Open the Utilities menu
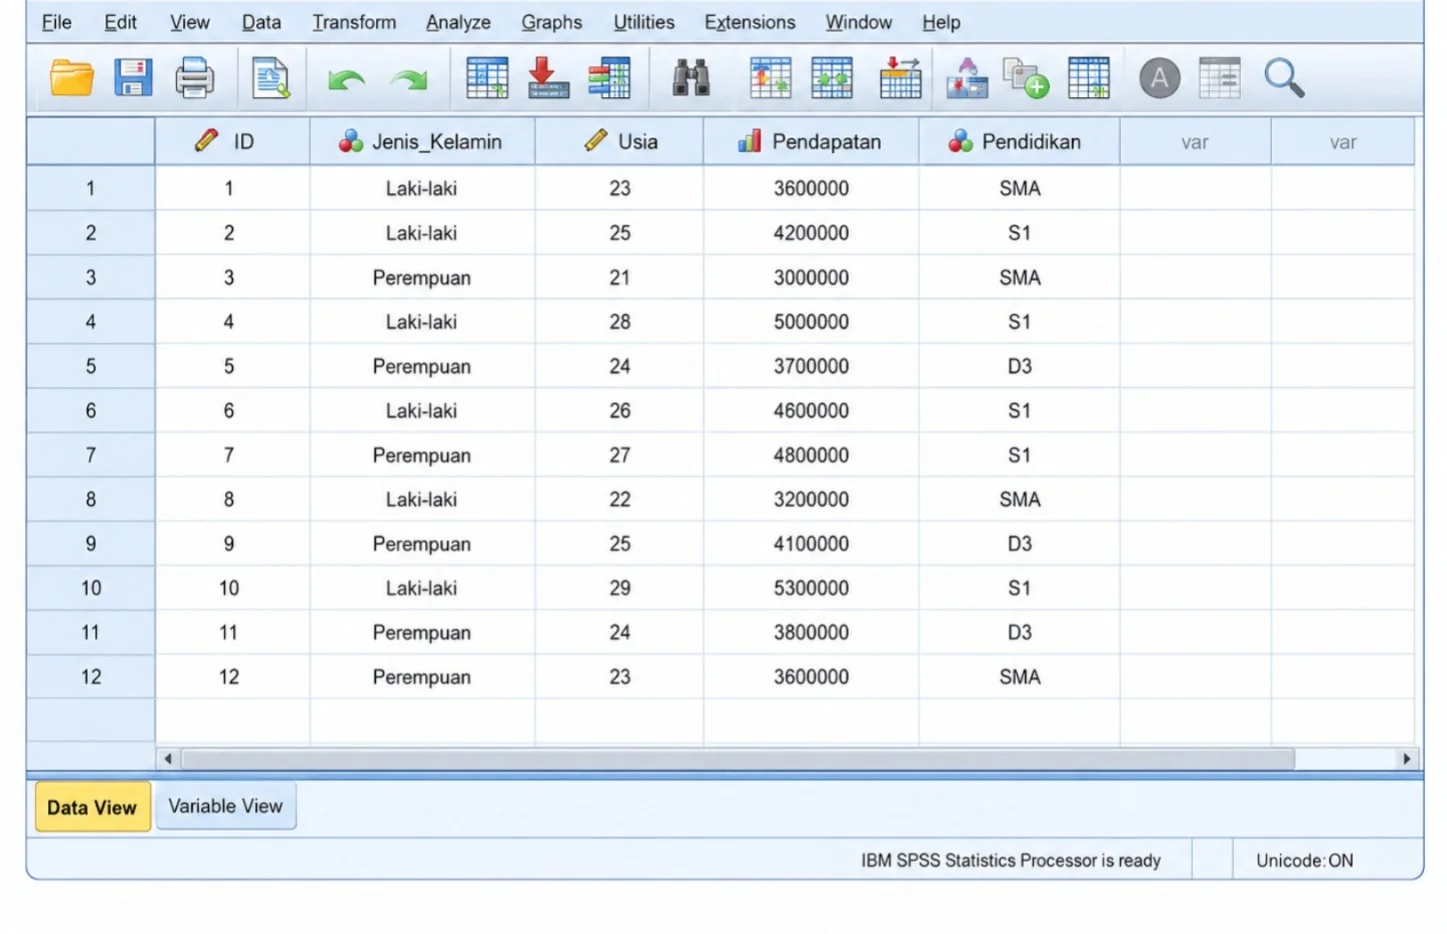 [x=643, y=22]
